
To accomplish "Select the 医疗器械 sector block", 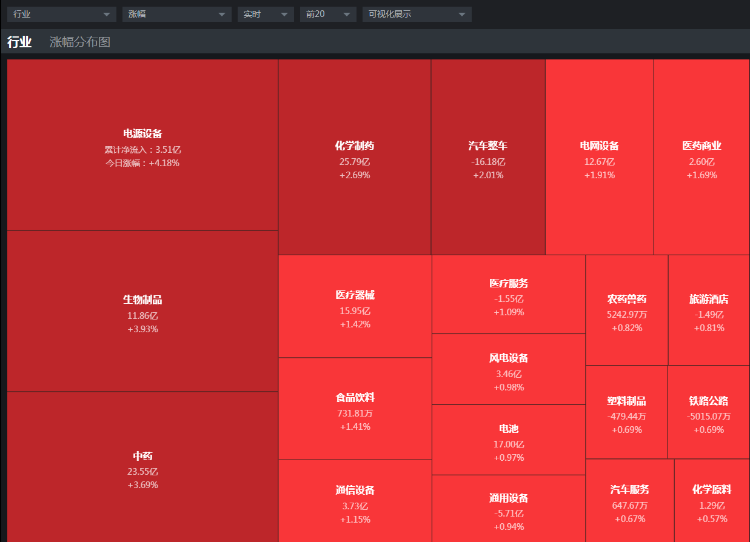I will tap(354, 308).
